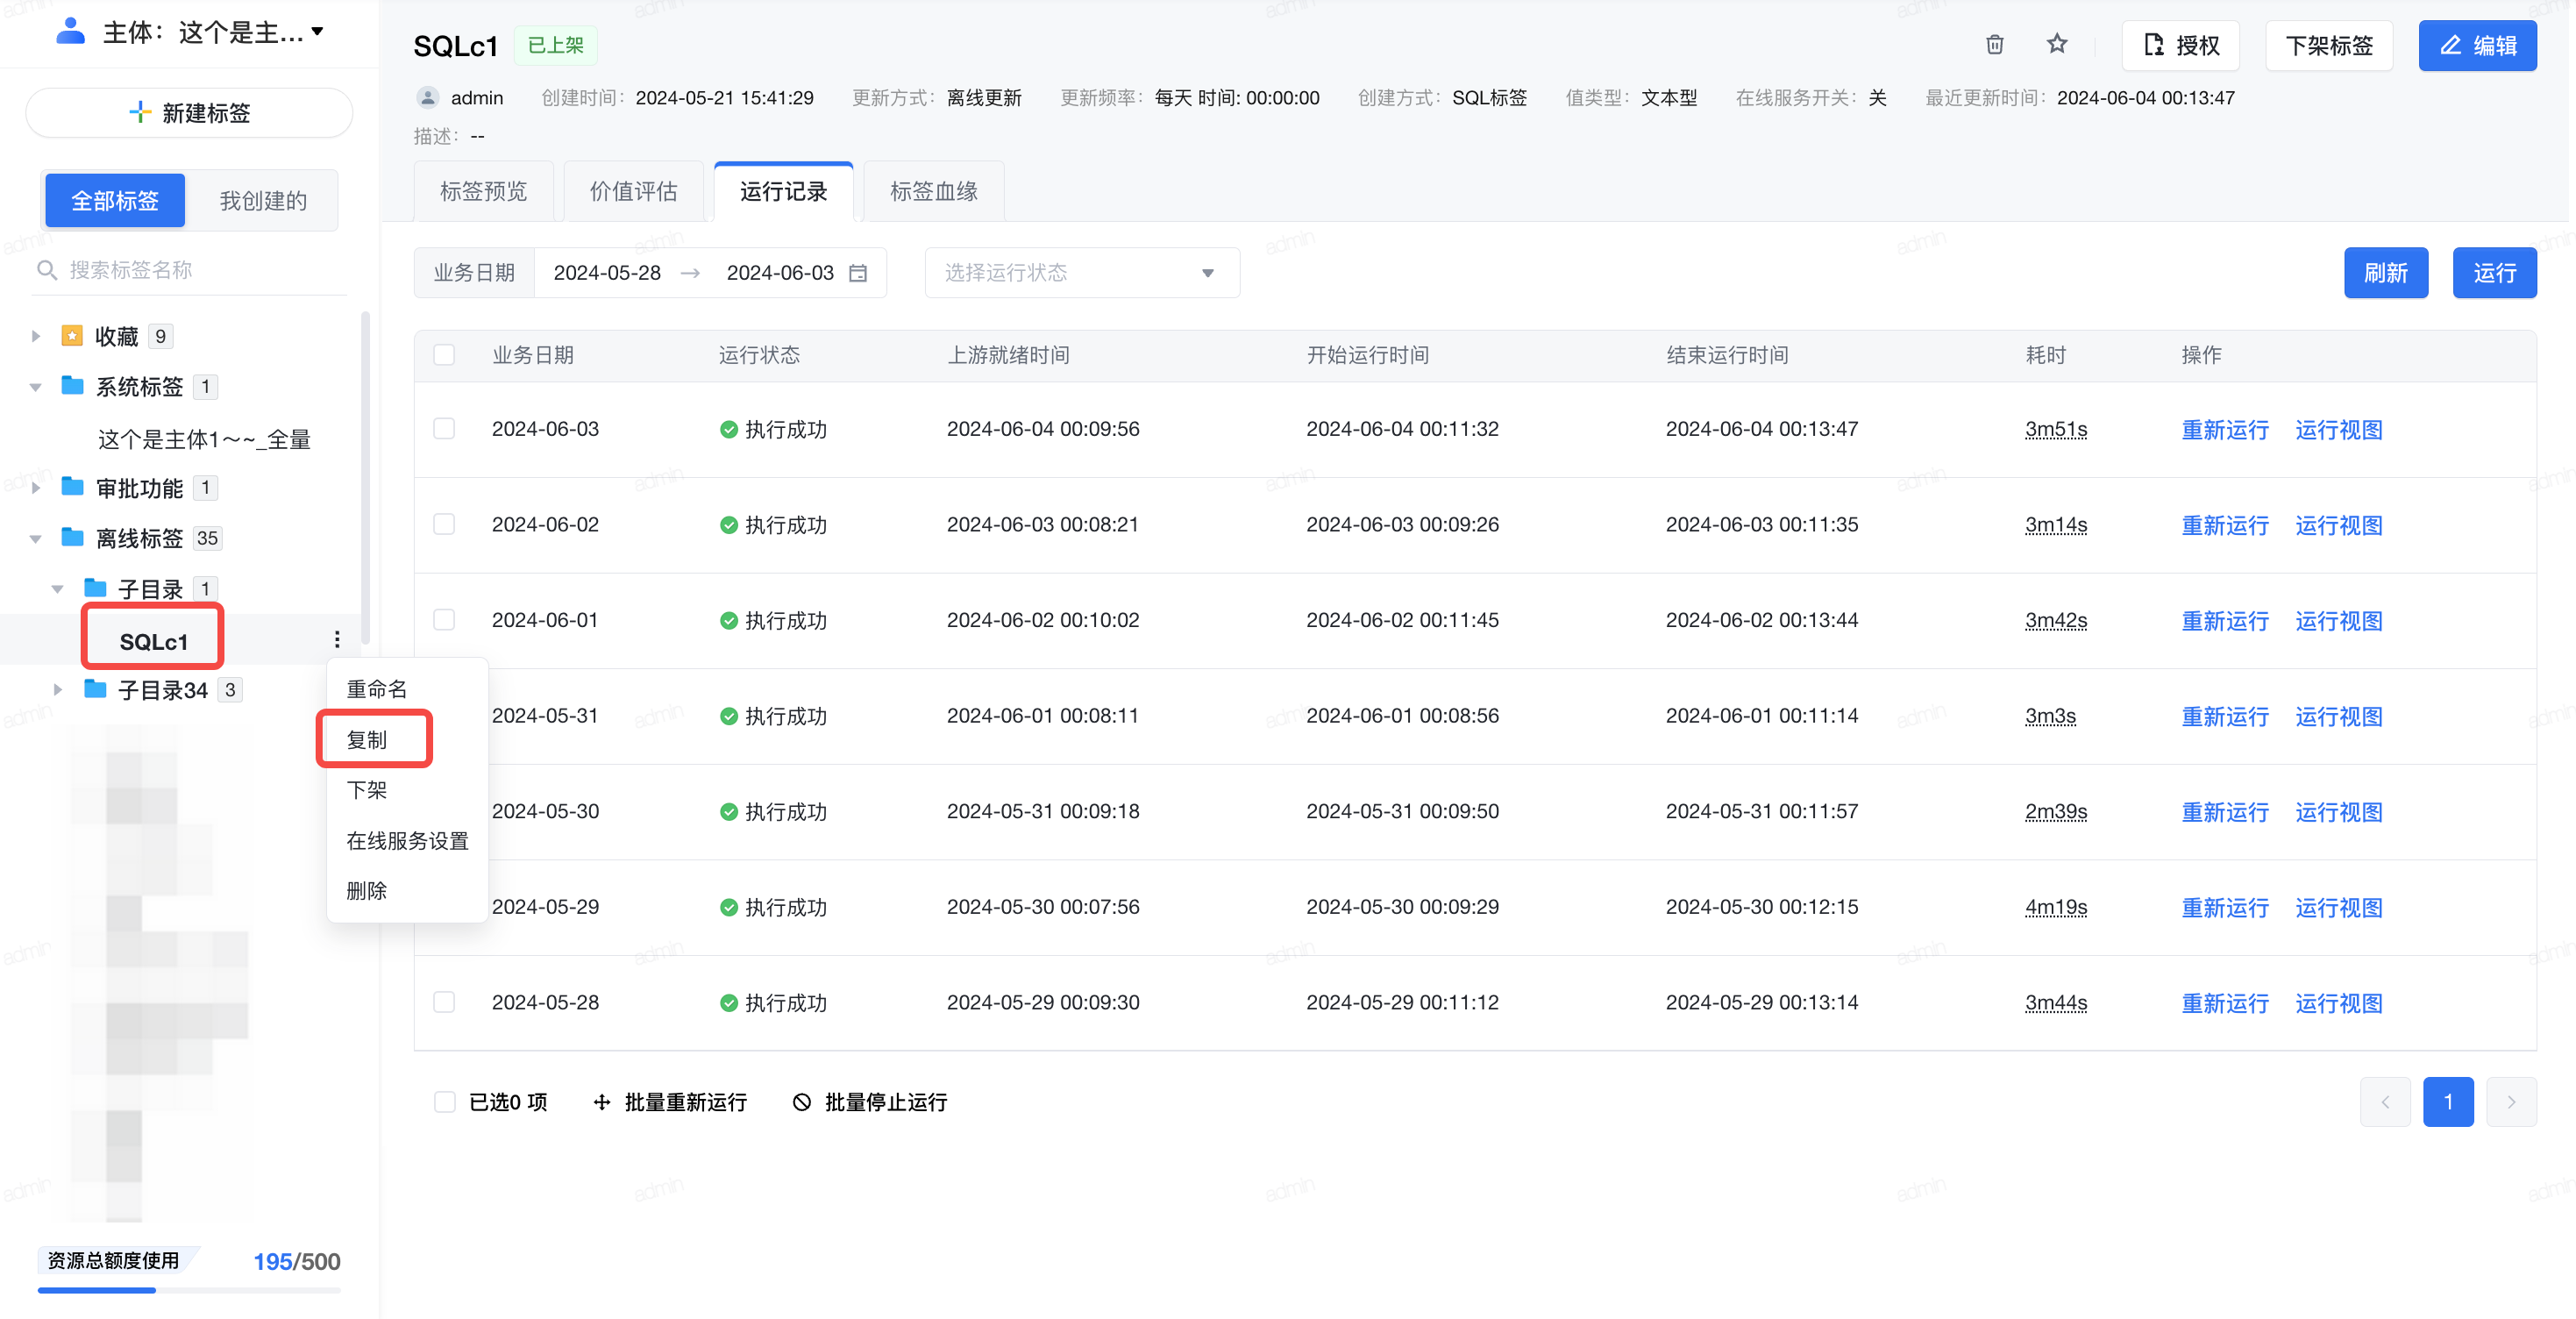Click success status icon for 2024-06-03 row

pyautogui.click(x=729, y=430)
